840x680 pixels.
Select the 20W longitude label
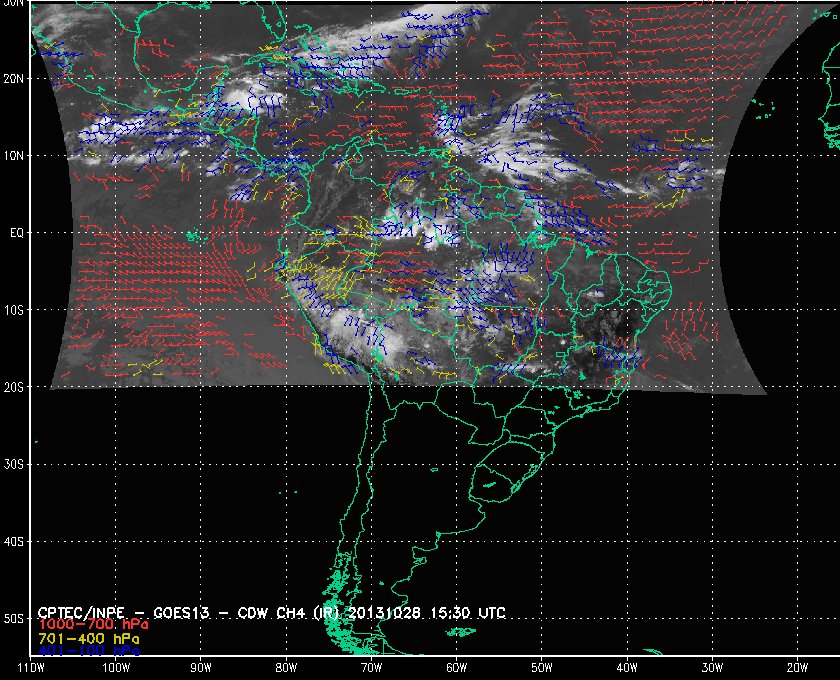(x=797, y=668)
